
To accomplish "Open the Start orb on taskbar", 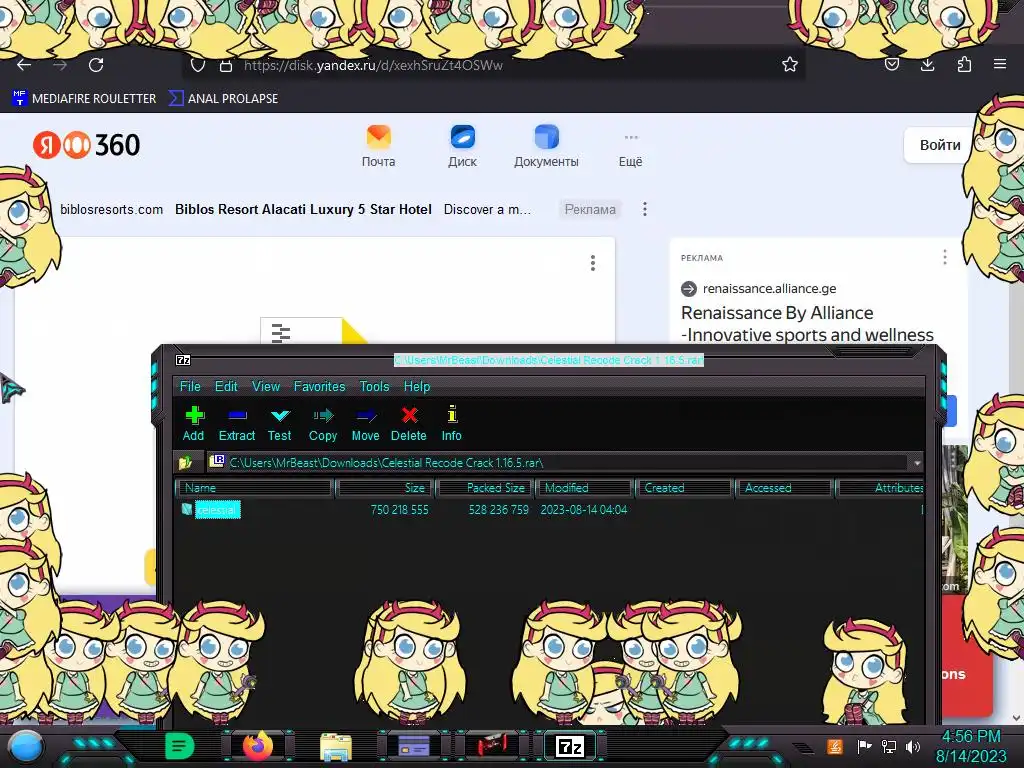I will pyautogui.click(x=26, y=746).
